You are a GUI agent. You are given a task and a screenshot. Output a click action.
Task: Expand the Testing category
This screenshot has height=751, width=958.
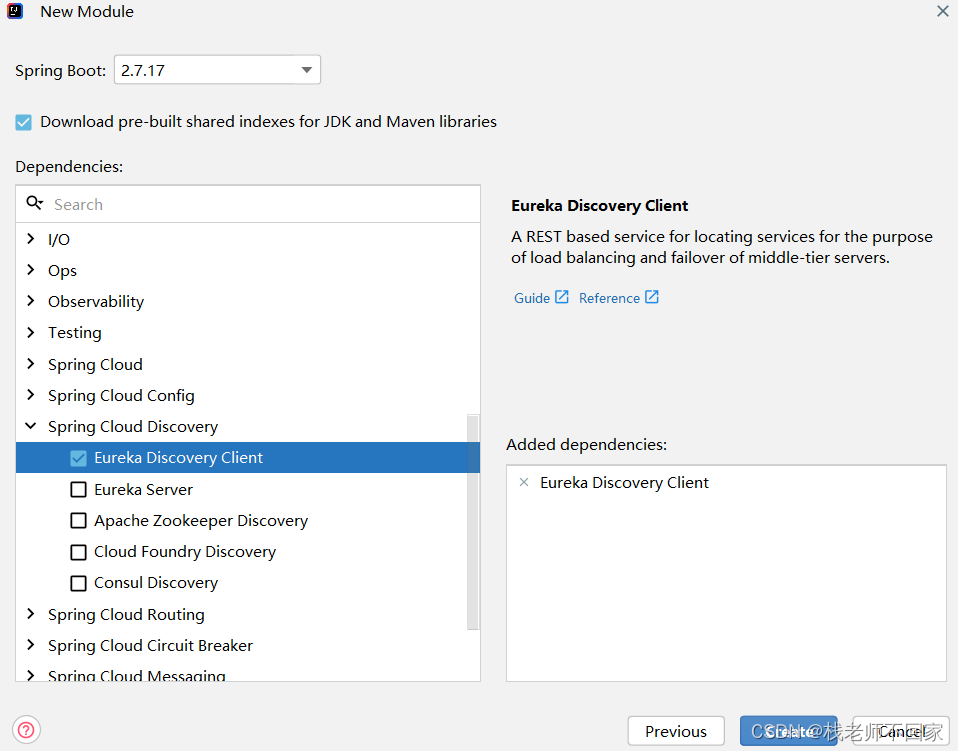(x=31, y=332)
